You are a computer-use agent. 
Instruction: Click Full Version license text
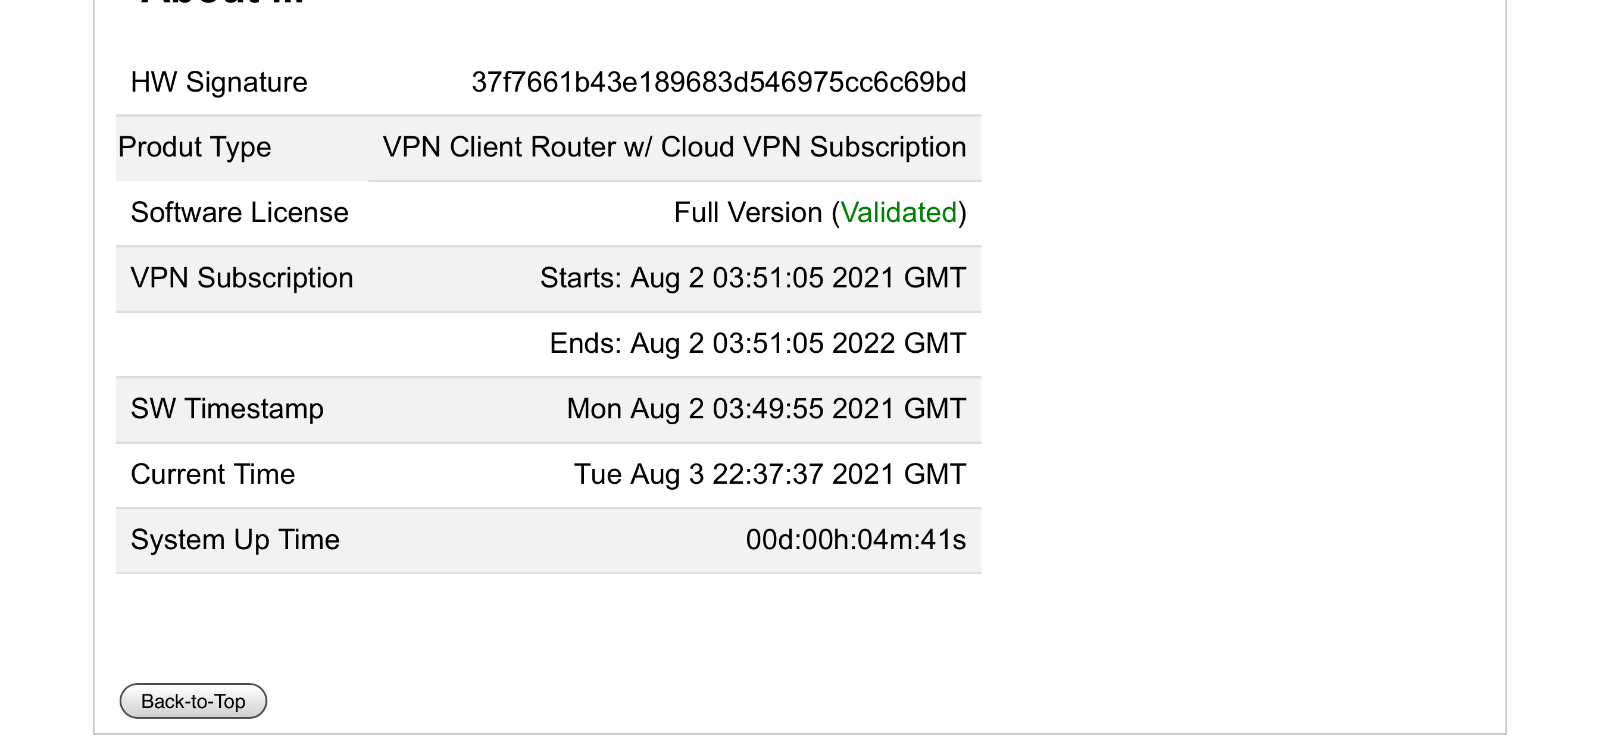point(748,212)
